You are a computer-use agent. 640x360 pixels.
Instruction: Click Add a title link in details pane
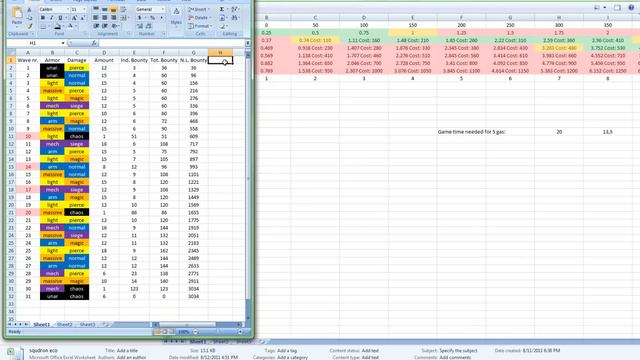point(127,351)
